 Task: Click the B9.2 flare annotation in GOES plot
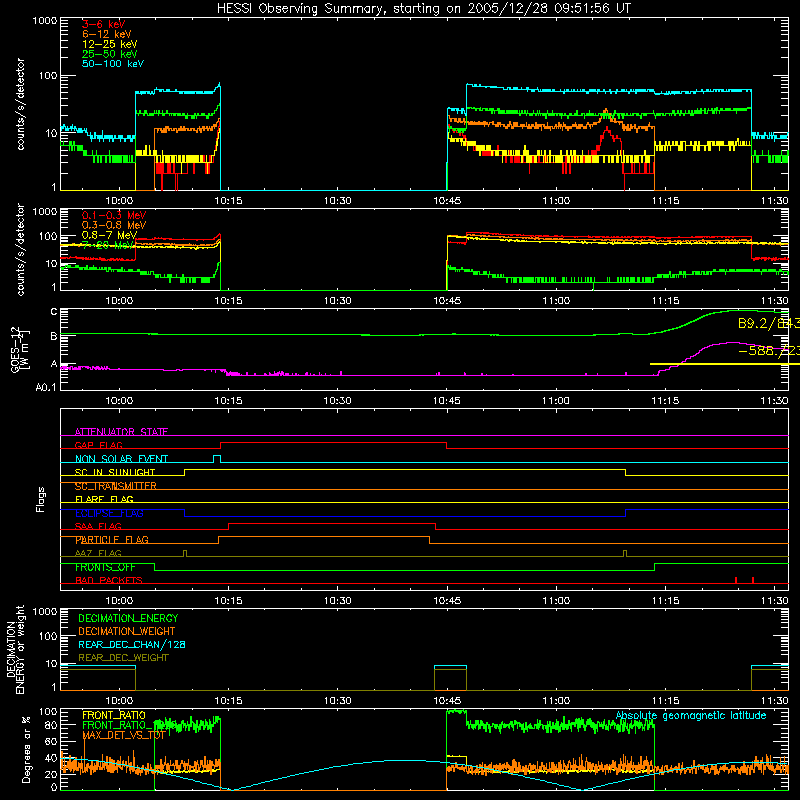coord(768,323)
